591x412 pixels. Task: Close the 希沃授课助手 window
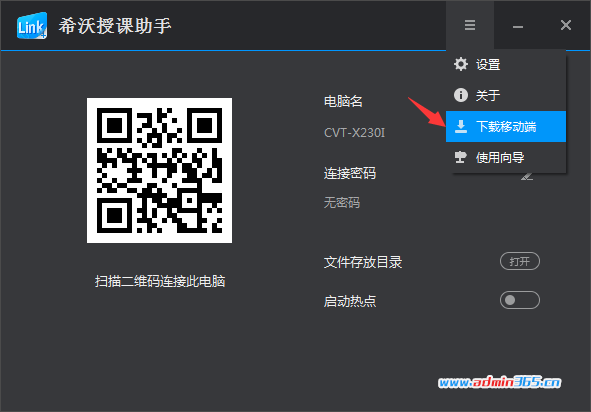(x=566, y=25)
